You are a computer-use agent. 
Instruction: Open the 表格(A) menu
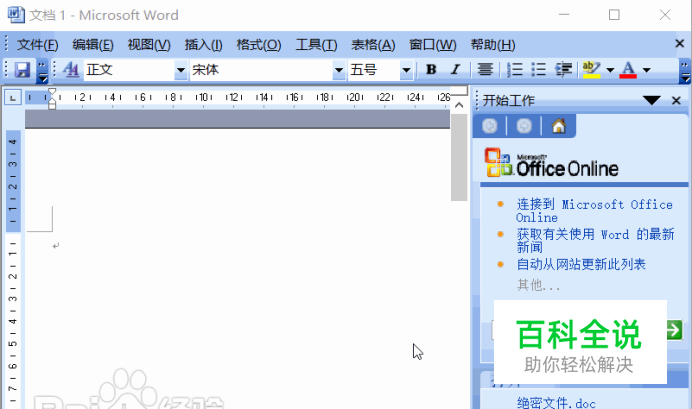373,45
